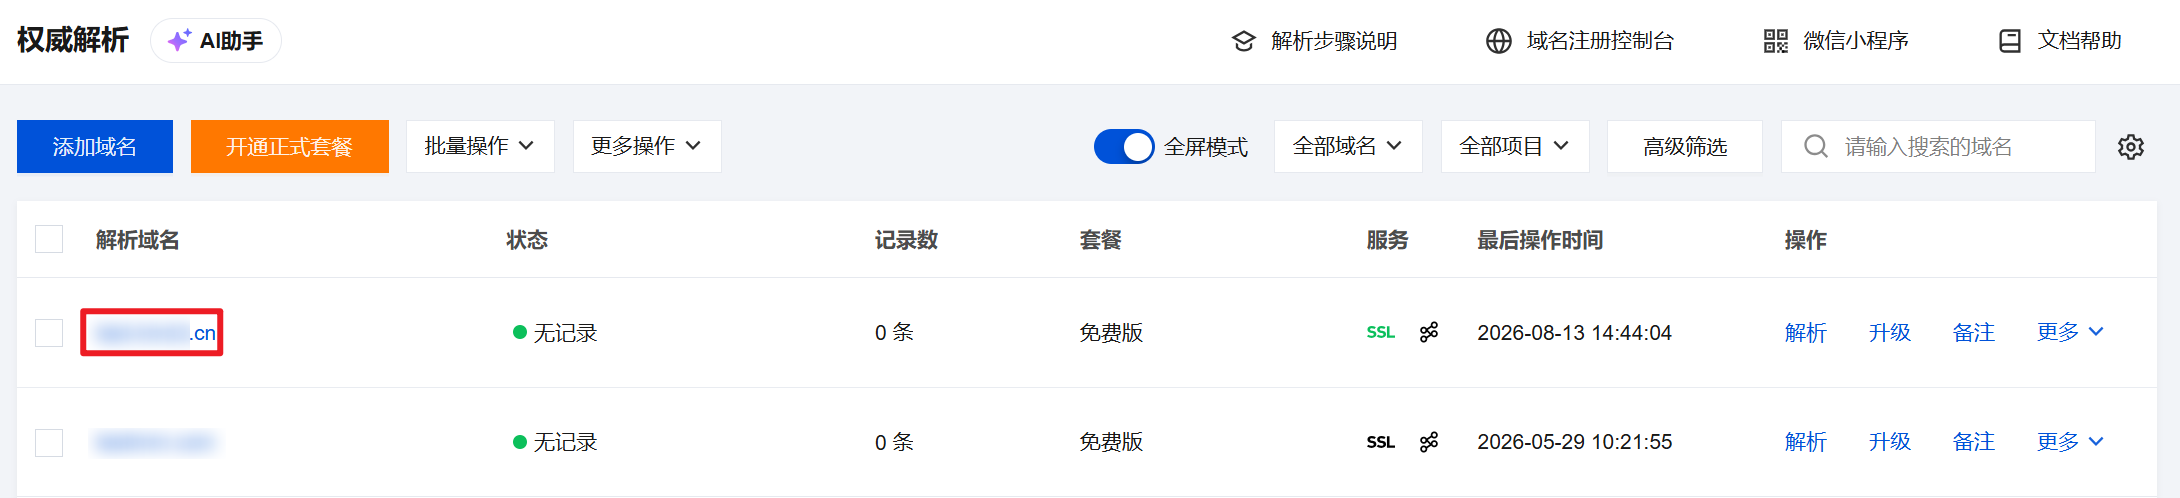Click the 解析步骤说明 graduation cap icon
Viewport: 2180px width, 498px height.
[x=1243, y=41]
